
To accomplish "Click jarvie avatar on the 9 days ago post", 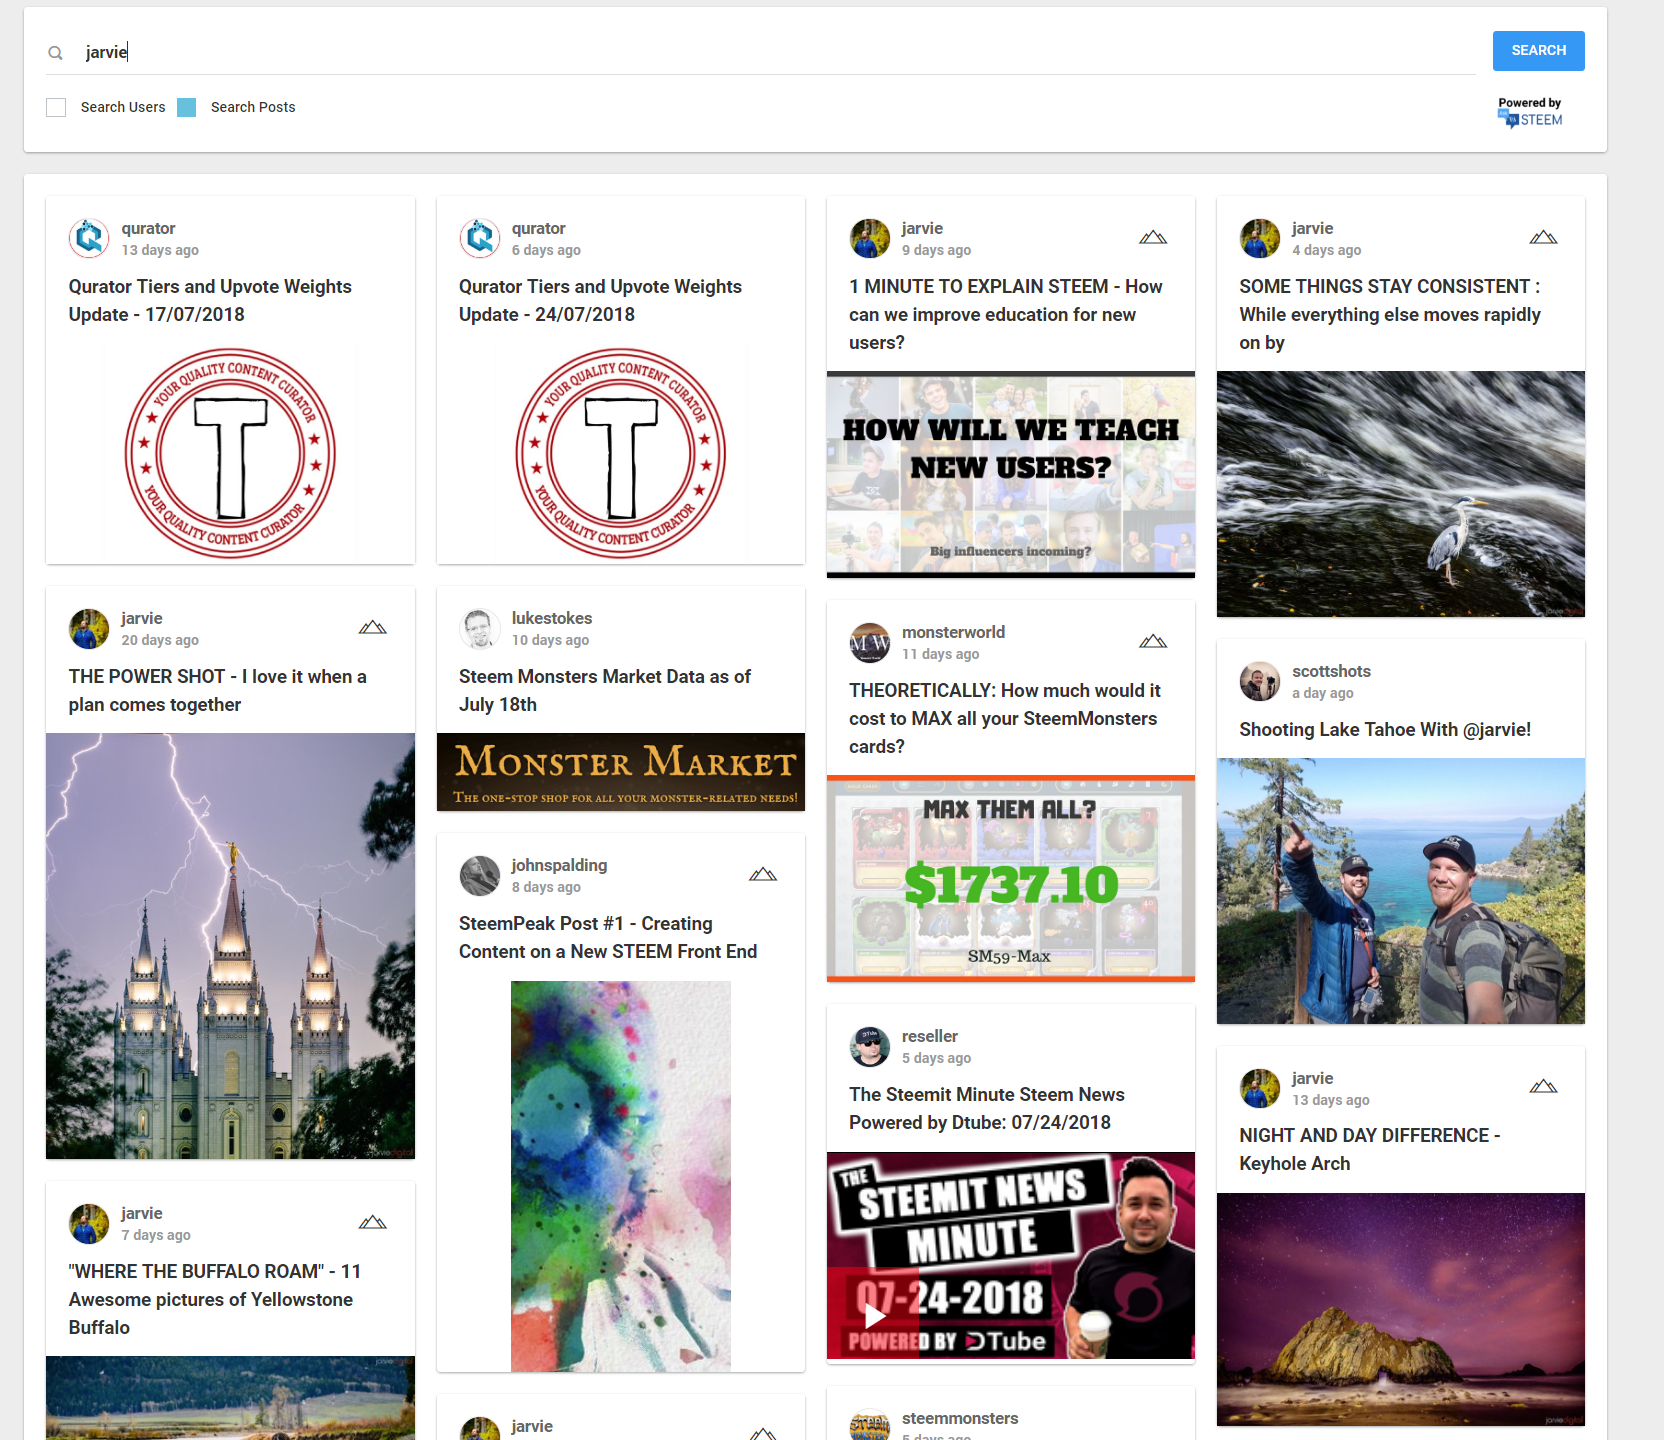I will pyautogui.click(x=869, y=238).
